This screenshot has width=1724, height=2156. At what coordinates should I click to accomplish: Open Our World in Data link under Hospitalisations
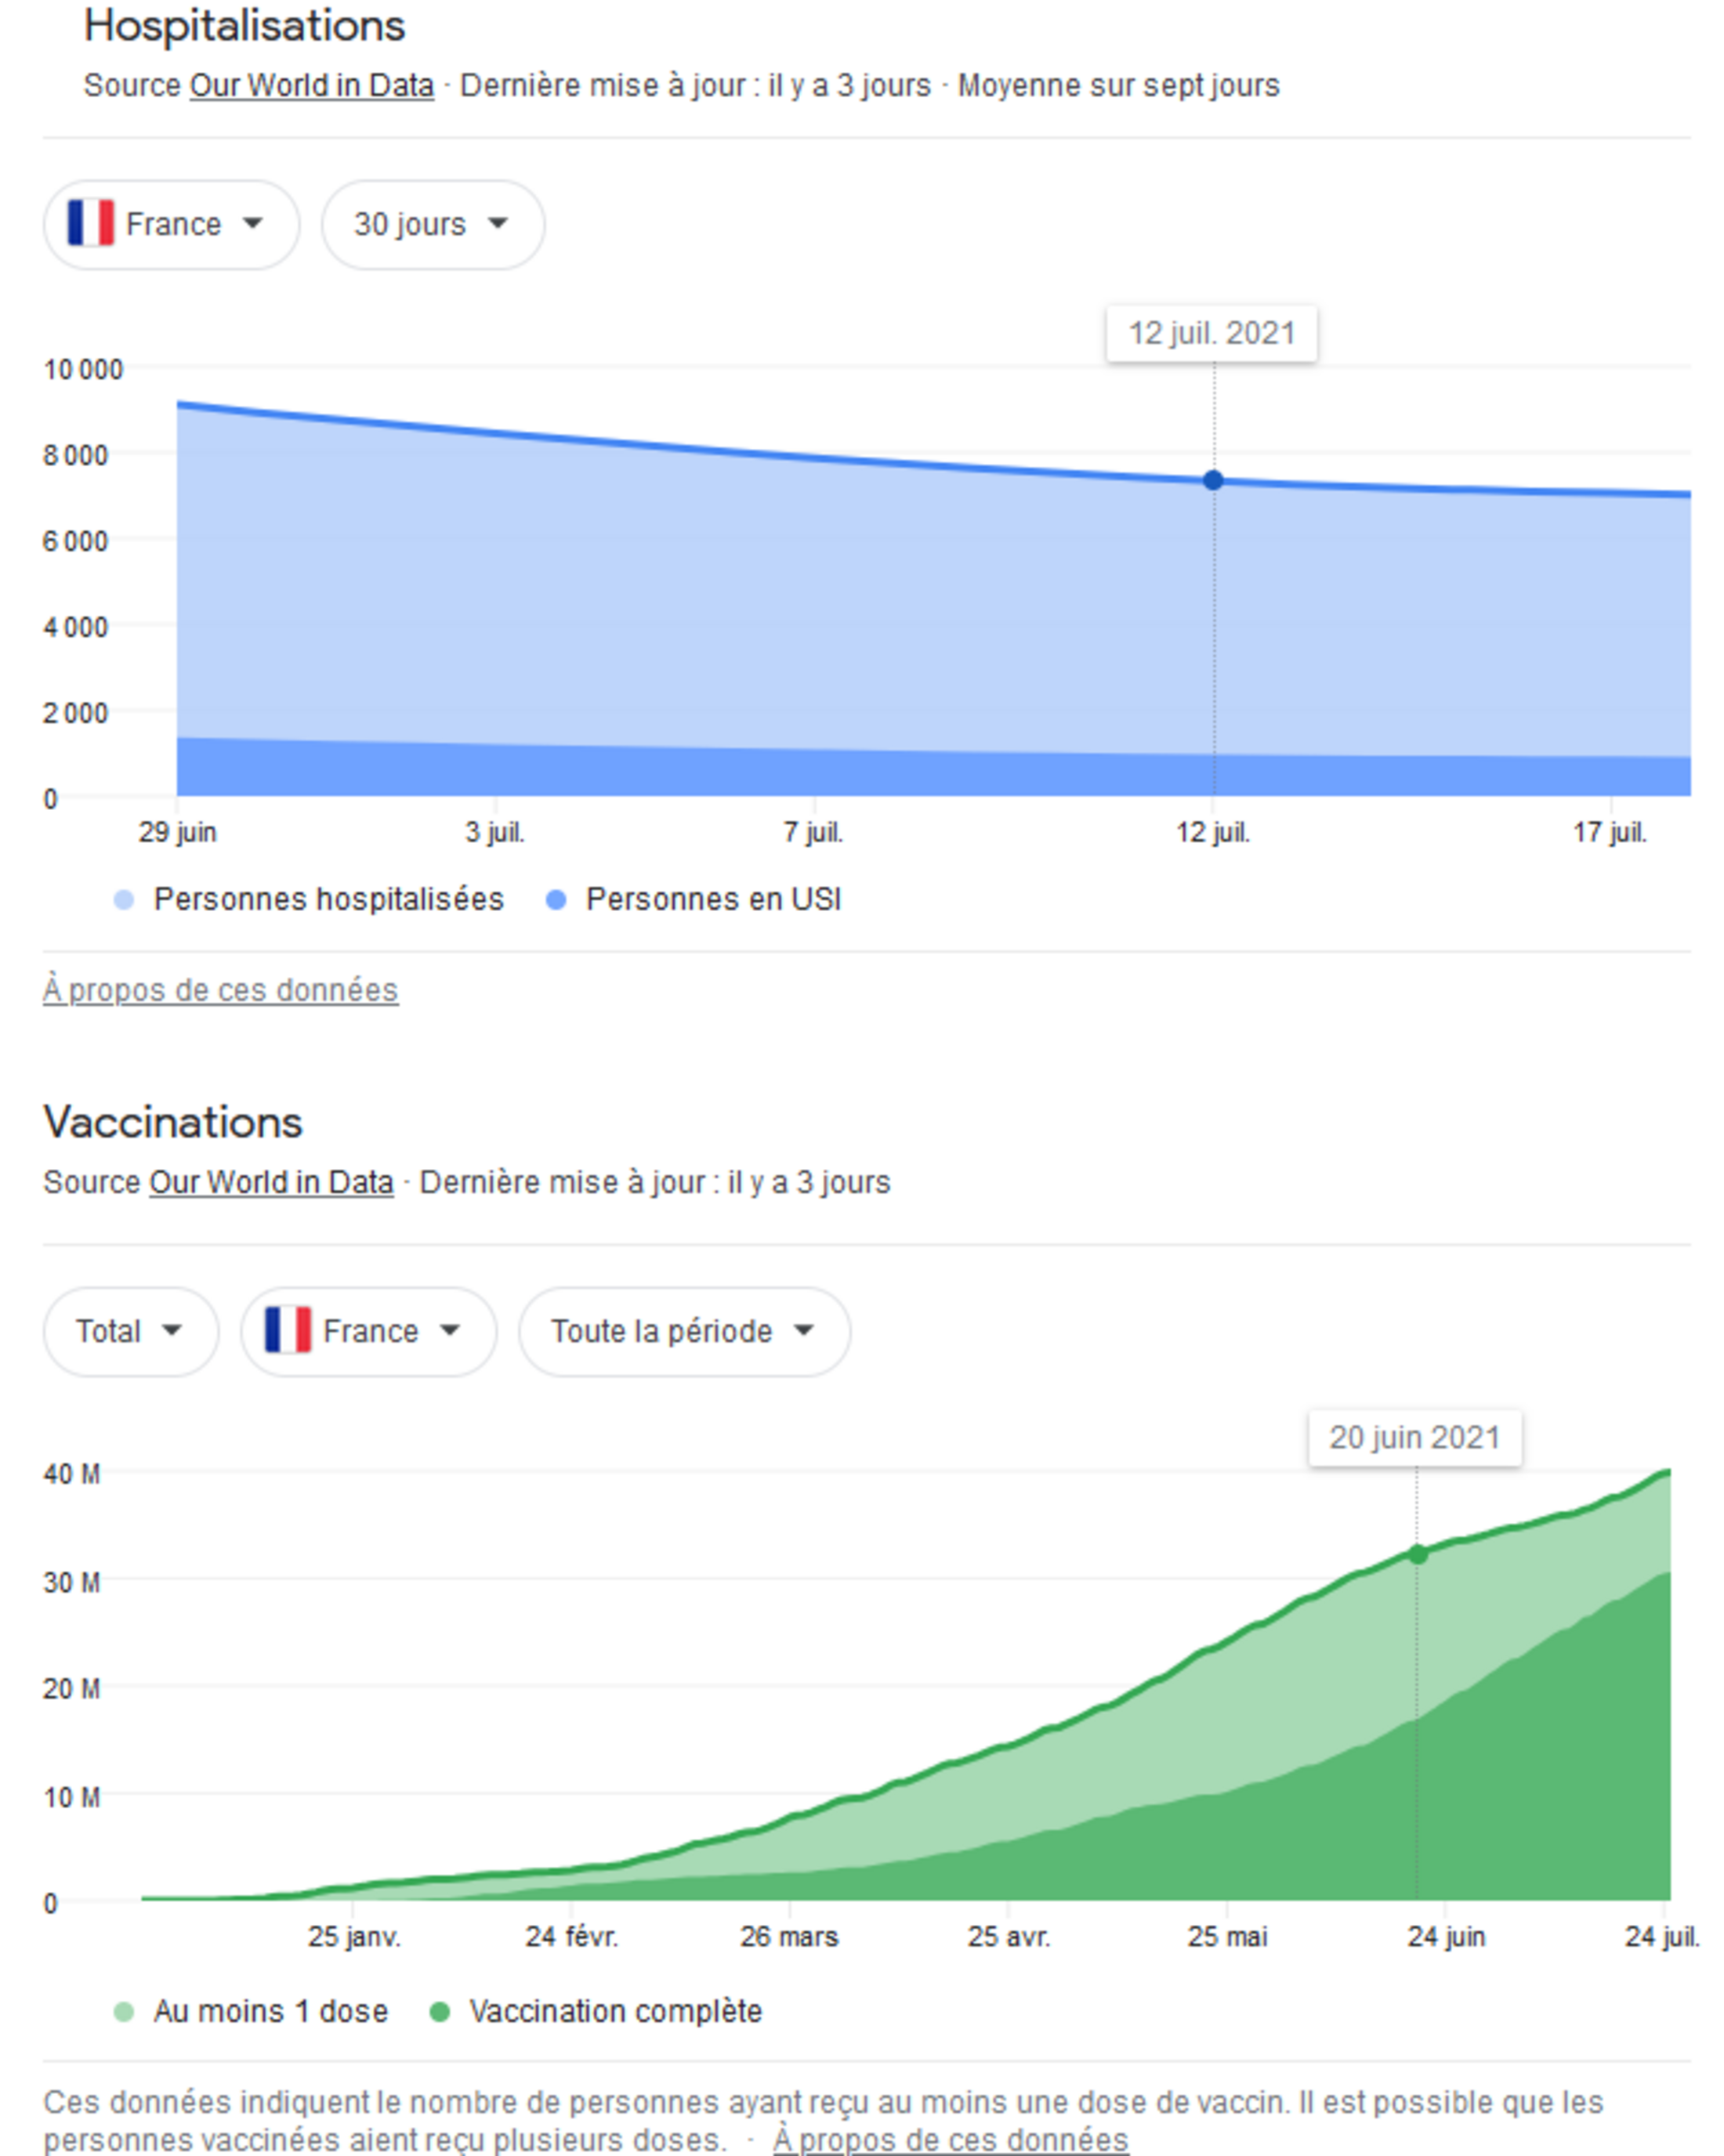tap(312, 86)
